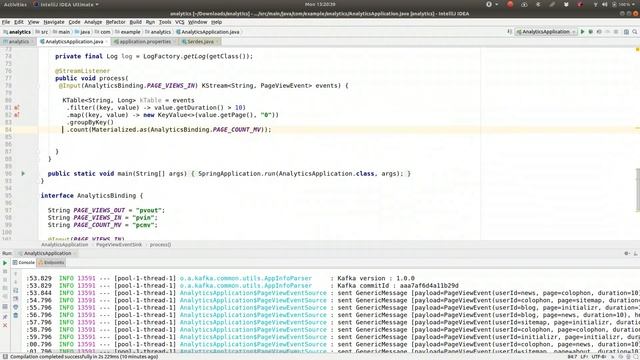
Task: Open IntelliJ IDEA app menu in top bar
Action: [x=66, y=4]
